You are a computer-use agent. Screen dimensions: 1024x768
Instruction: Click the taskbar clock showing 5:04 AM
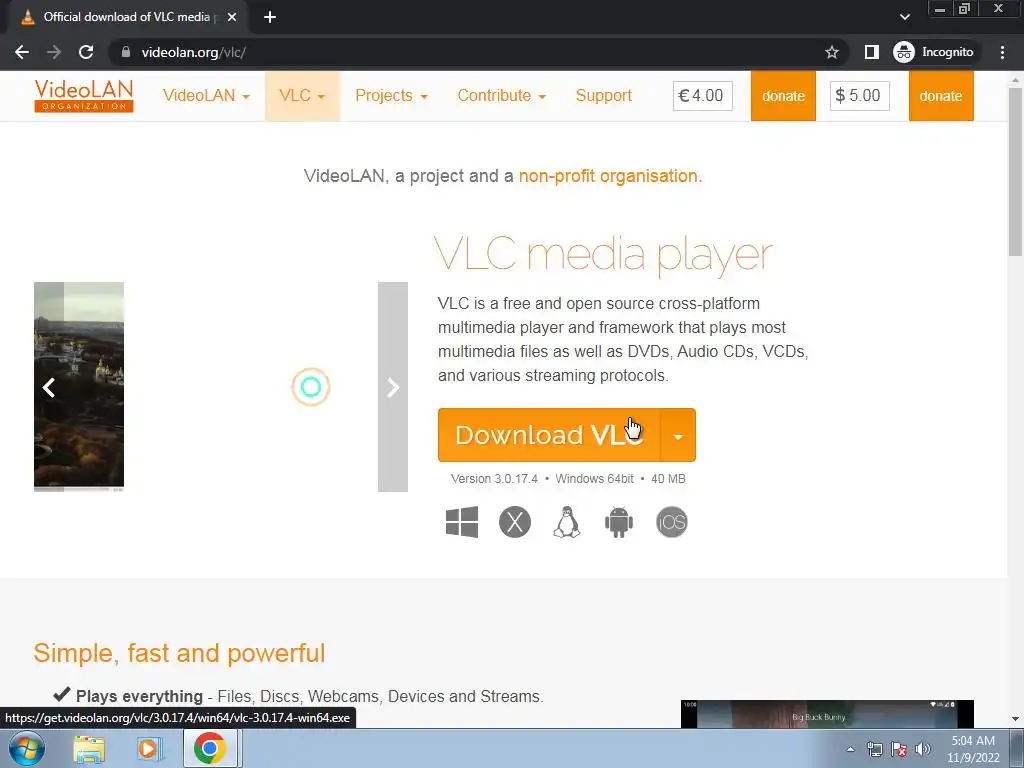click(x=973, y=749)
